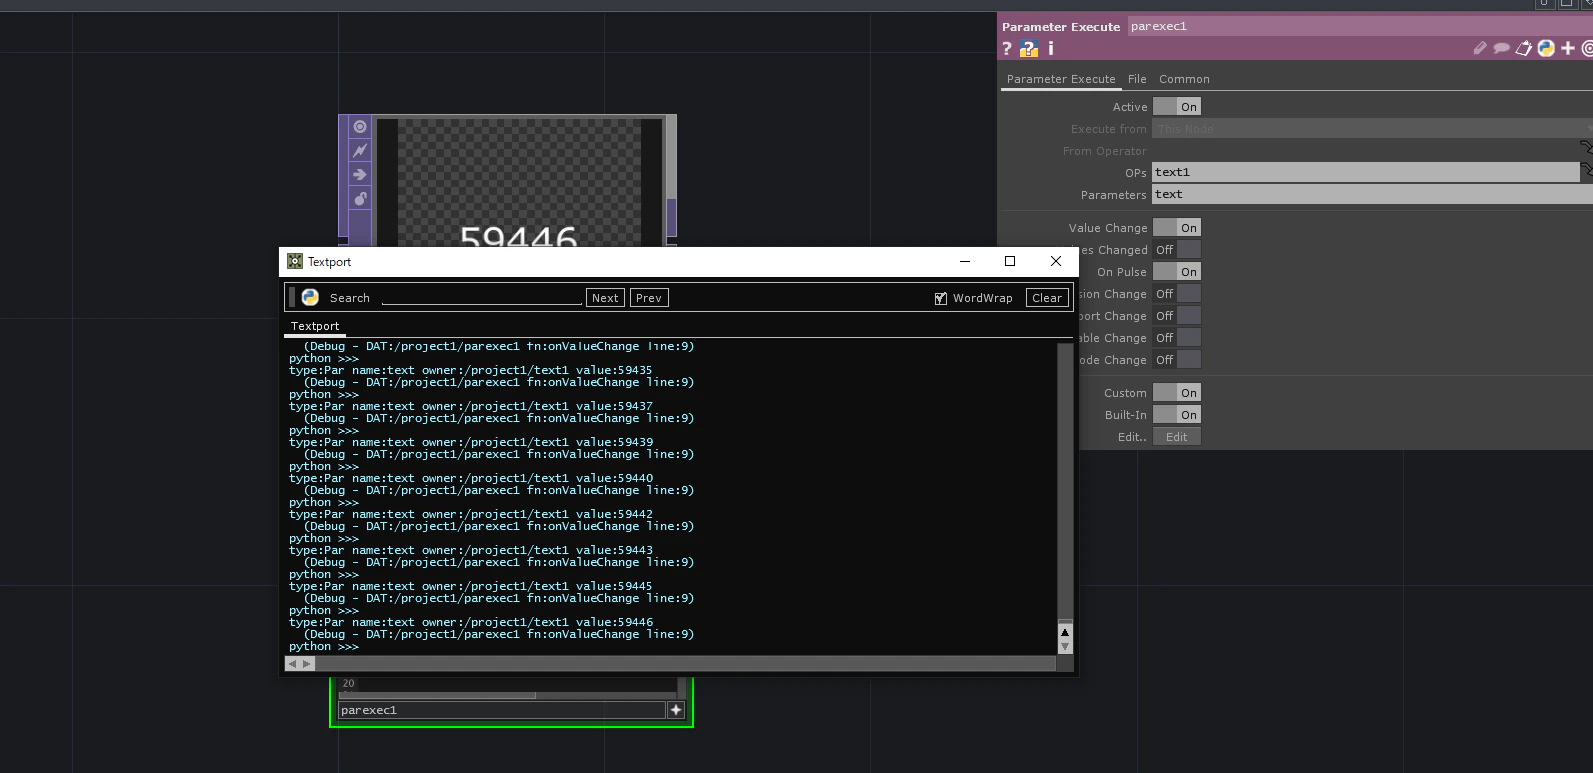This screenshot has width=1593, height=773.
Task: Toggle the lock flag on text1 node
Action: (x=360, y=199)
